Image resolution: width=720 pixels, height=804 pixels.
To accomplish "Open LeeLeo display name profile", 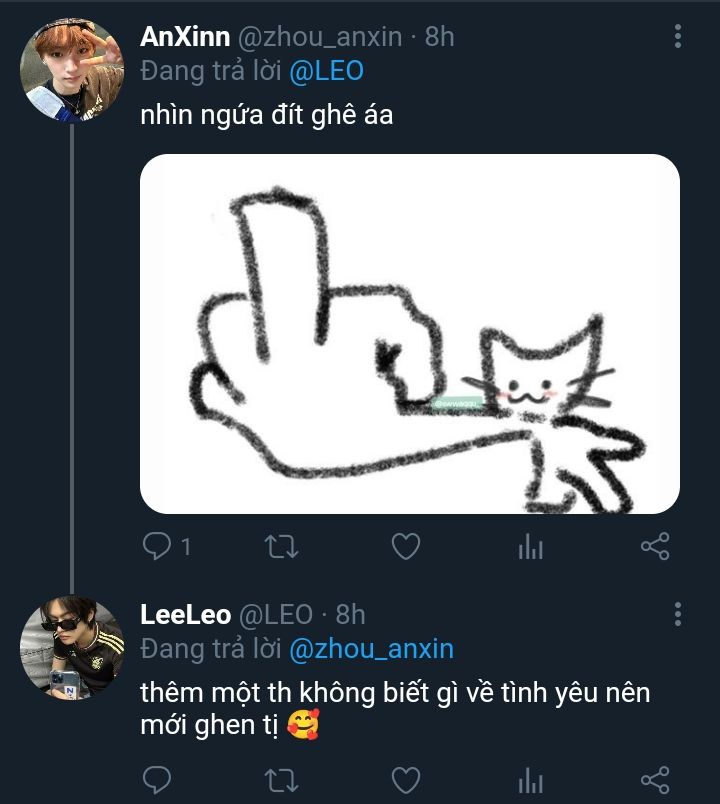I will pyautogui.click(x=186, y=613).
